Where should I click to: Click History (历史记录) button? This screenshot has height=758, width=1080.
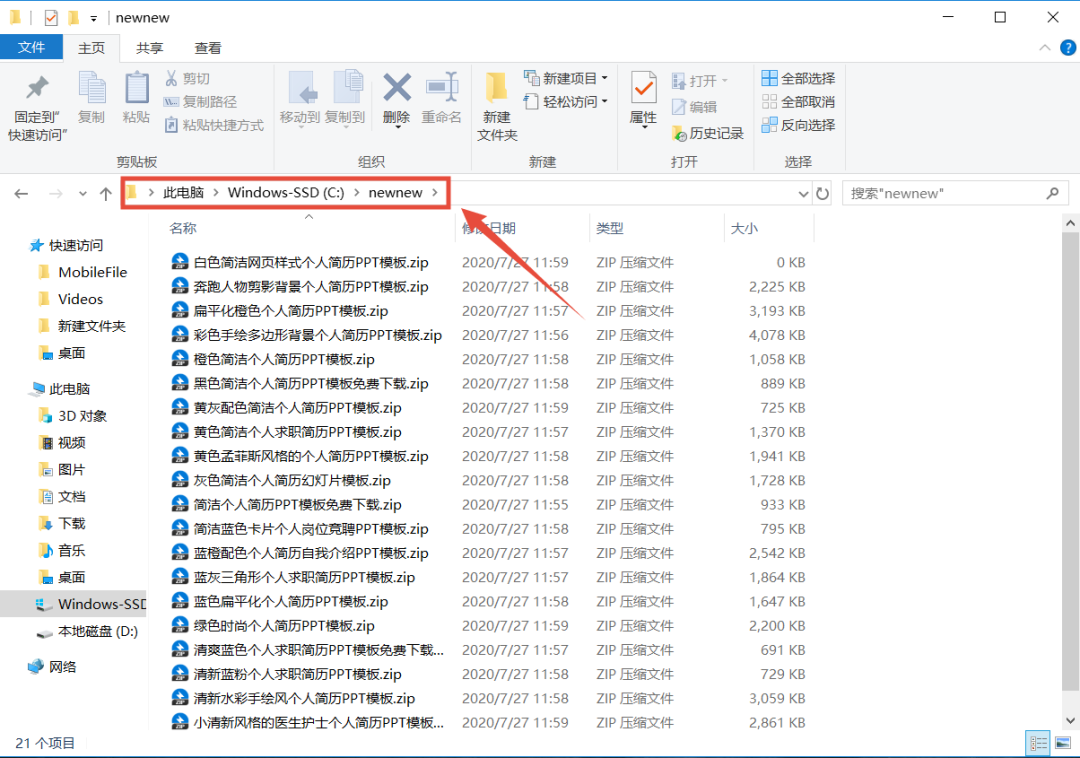(707, 134)
